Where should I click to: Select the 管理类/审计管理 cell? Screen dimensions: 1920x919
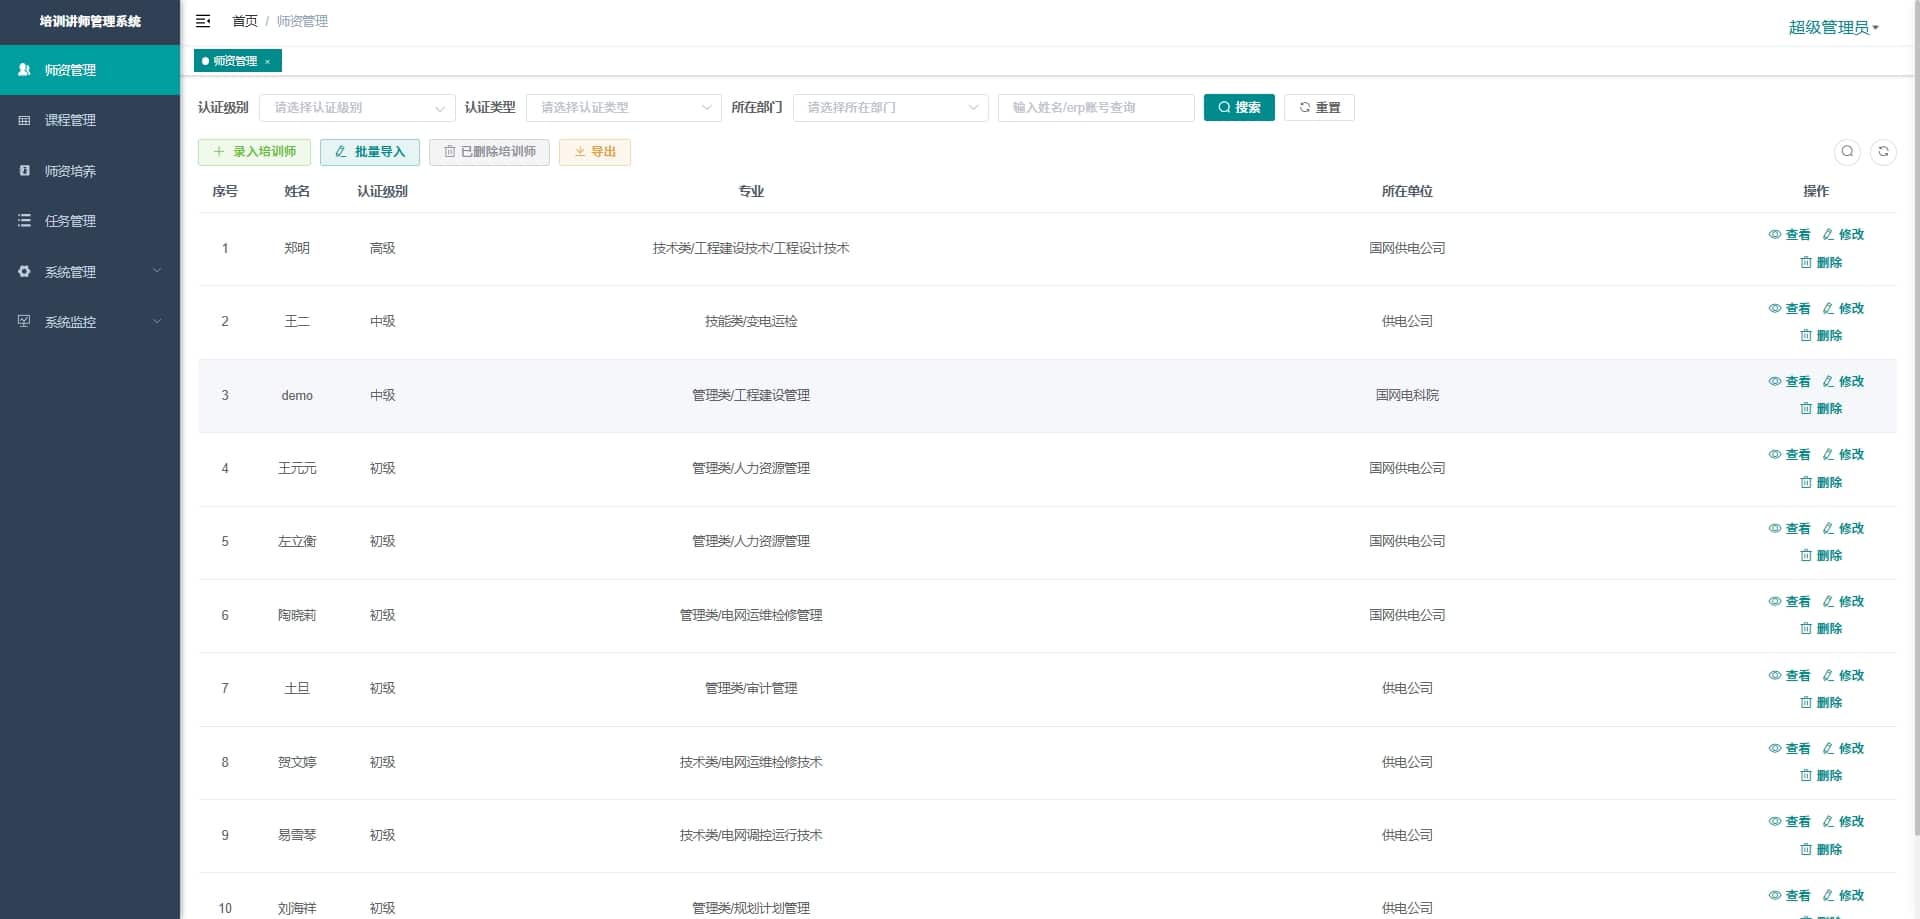tap(751, 689)
